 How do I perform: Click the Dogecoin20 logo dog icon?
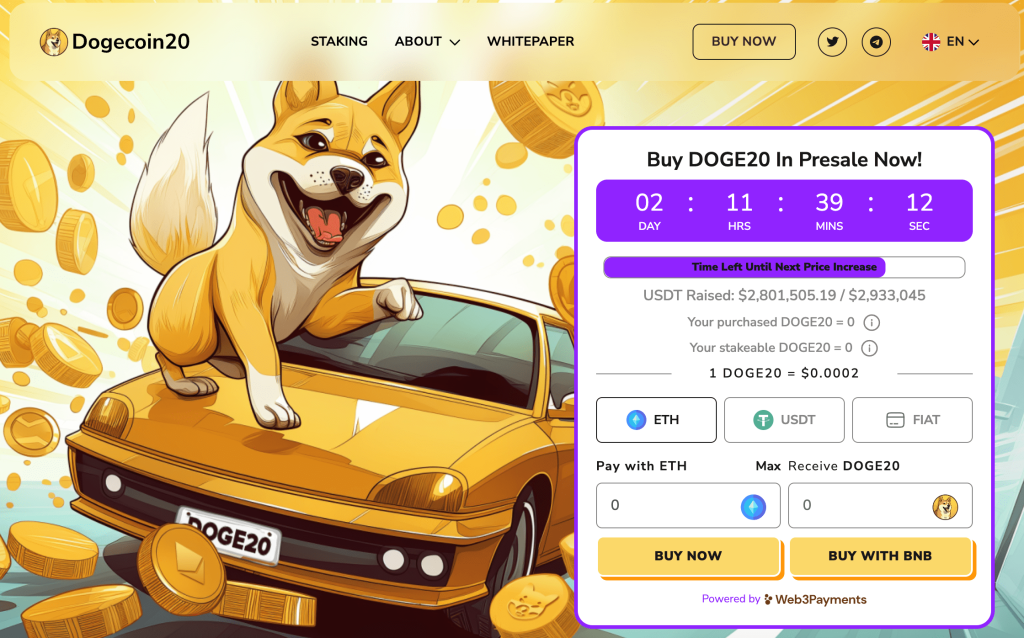[54, 42]
